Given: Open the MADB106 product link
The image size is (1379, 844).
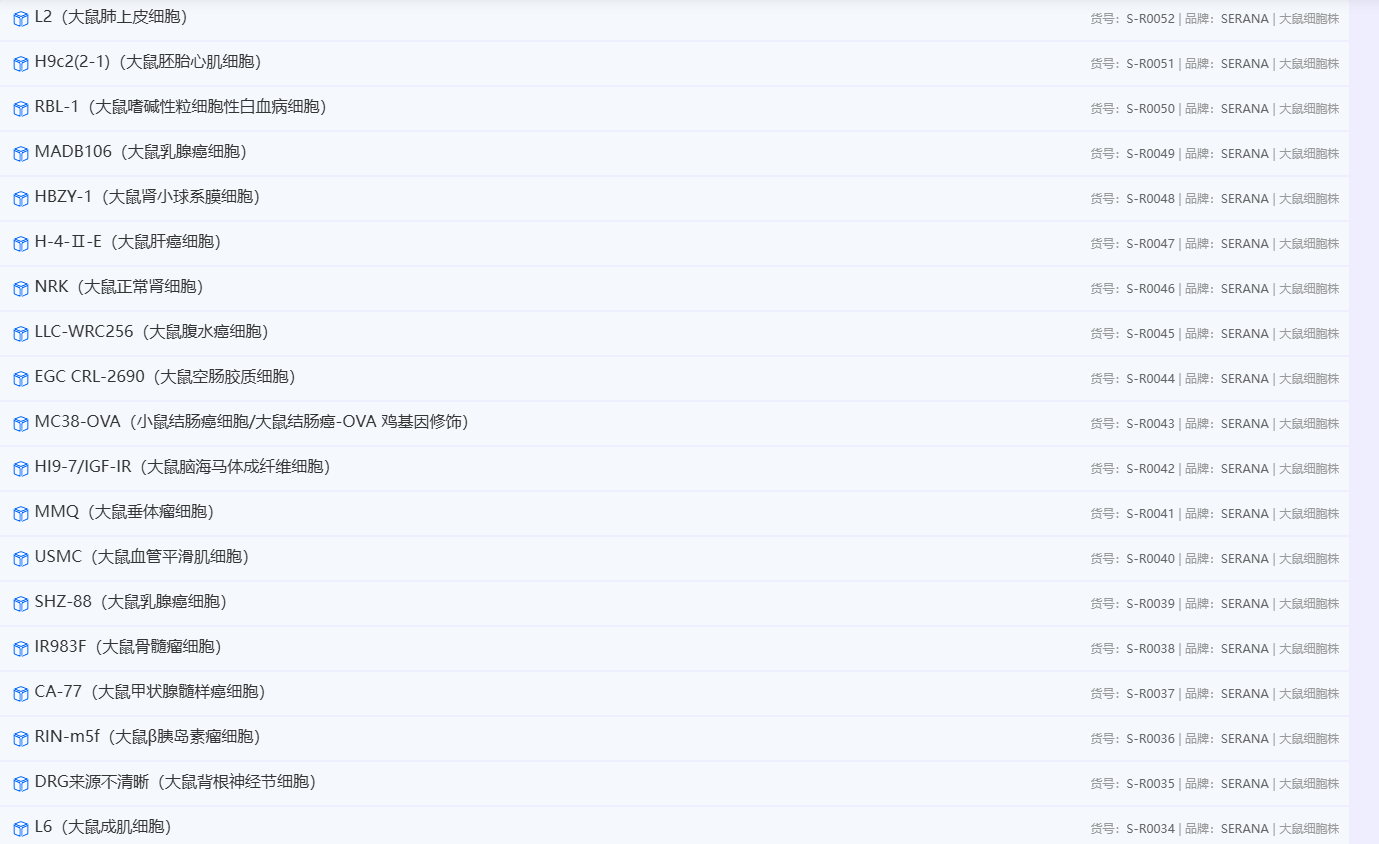Looking at the screenshot, I should click(140, 152).
